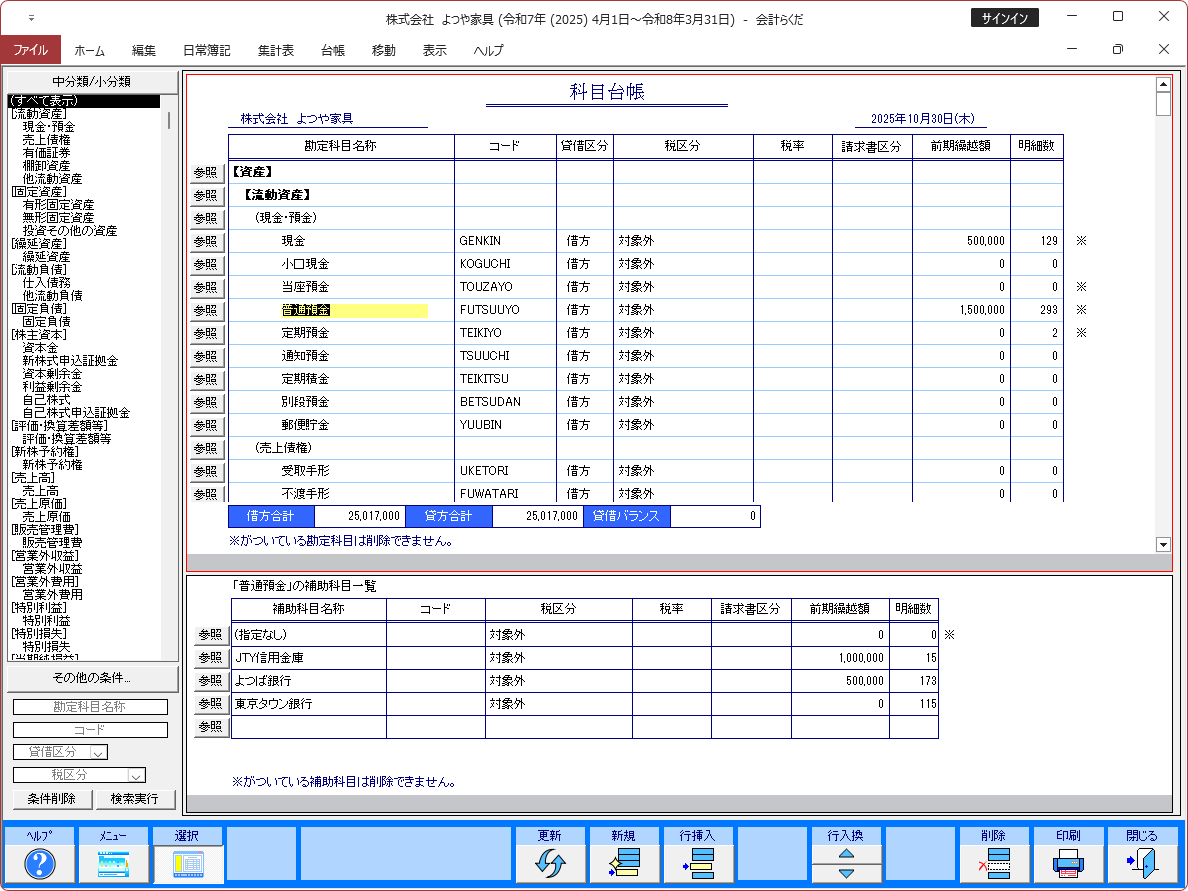Click the 更新 (Update) refresh icon

point(550,863)
